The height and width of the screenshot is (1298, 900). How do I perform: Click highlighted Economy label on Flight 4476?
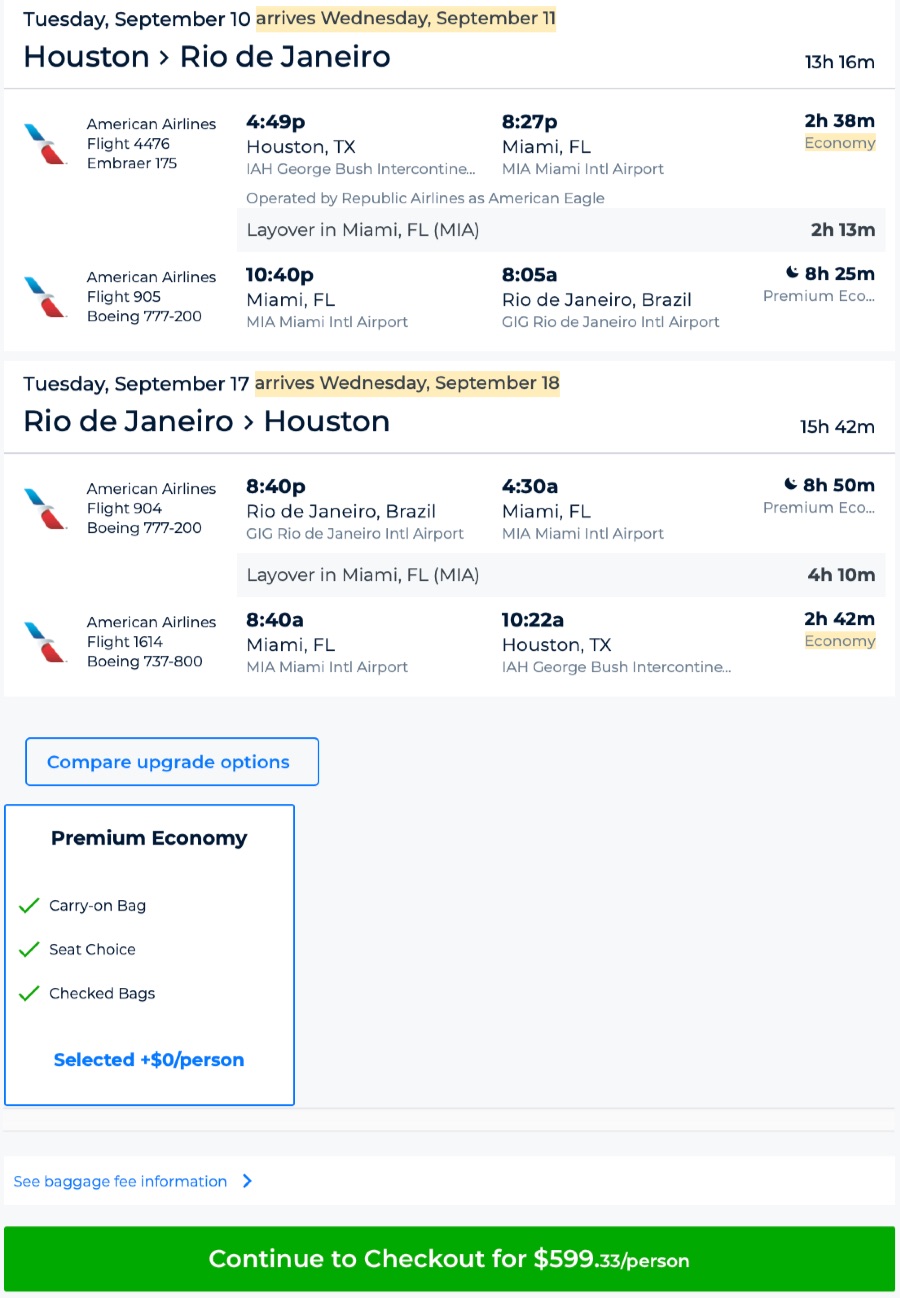point(840,143)
